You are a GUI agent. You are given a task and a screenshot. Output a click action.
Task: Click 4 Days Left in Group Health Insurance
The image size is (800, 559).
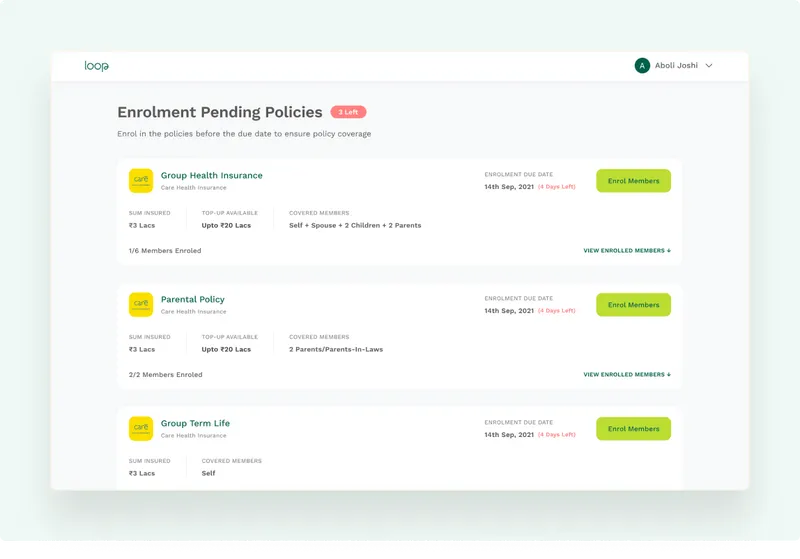(x=557, y=187)
